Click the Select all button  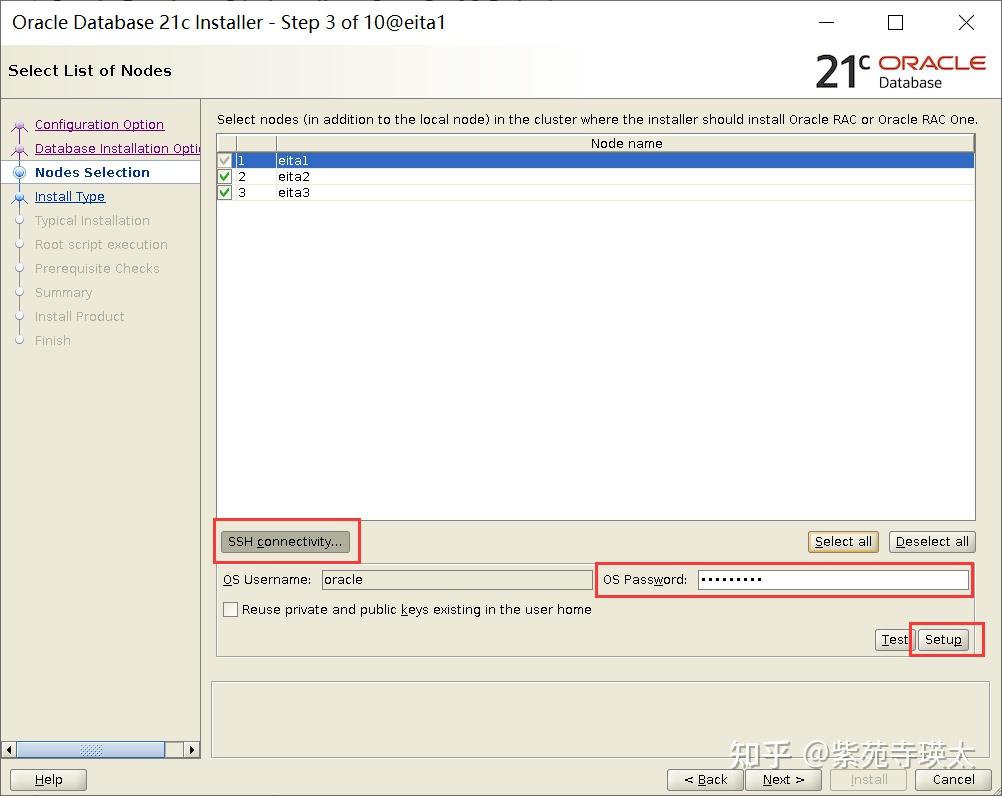(x=843, y=542)
